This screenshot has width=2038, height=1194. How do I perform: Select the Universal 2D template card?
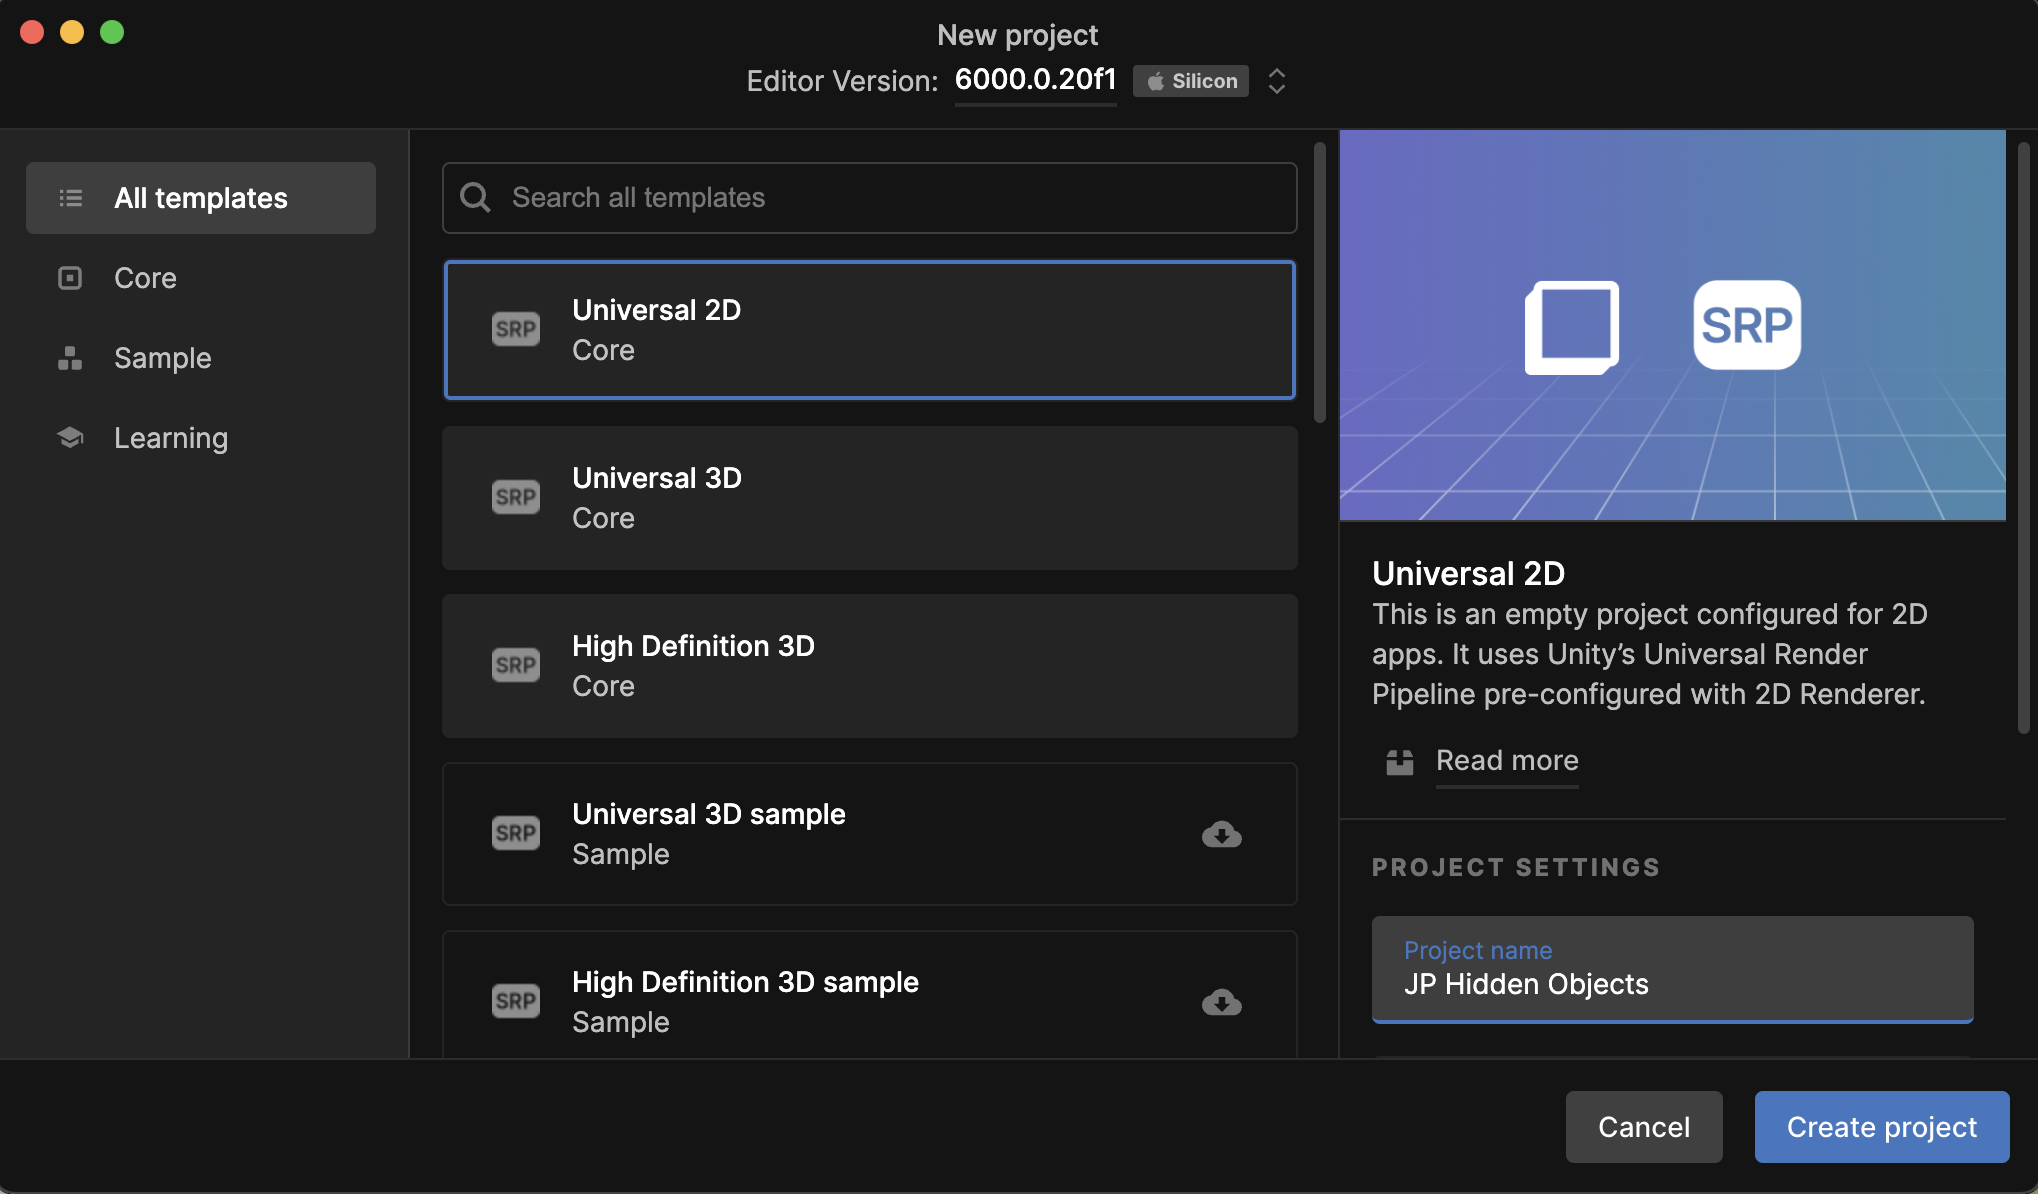(870, 330)
